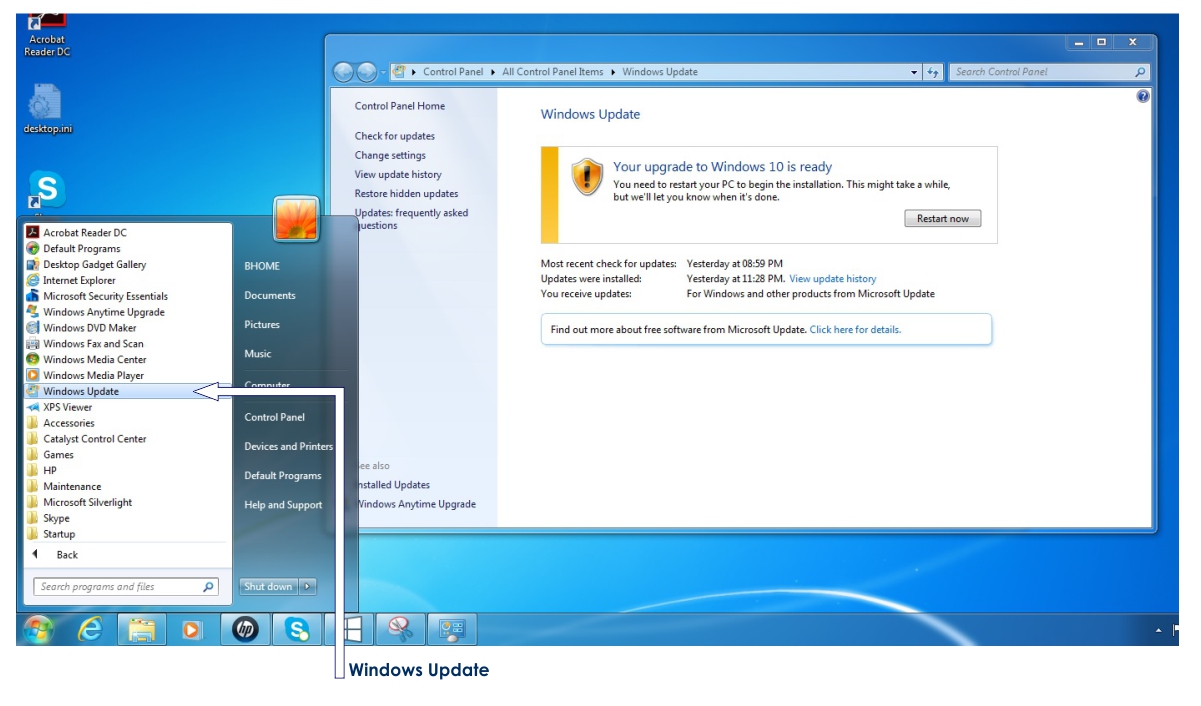The image size is (1201, 706).
Task: Open Windows Explorer from the taskbar
Action: pos(142,629)
